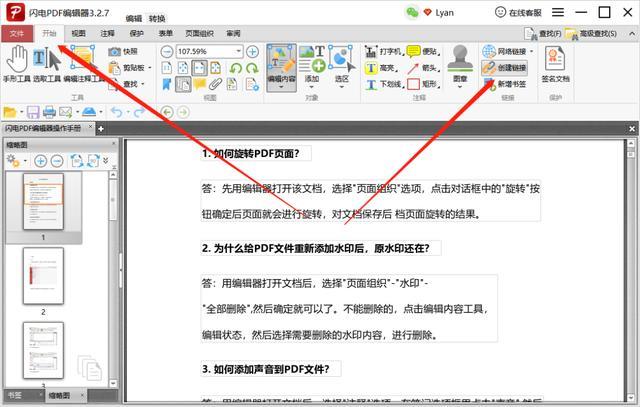This screenshot has width=640, height=407.
Task: Toggle the bookmarks panel ribbon icon
Action: point(167,84)
